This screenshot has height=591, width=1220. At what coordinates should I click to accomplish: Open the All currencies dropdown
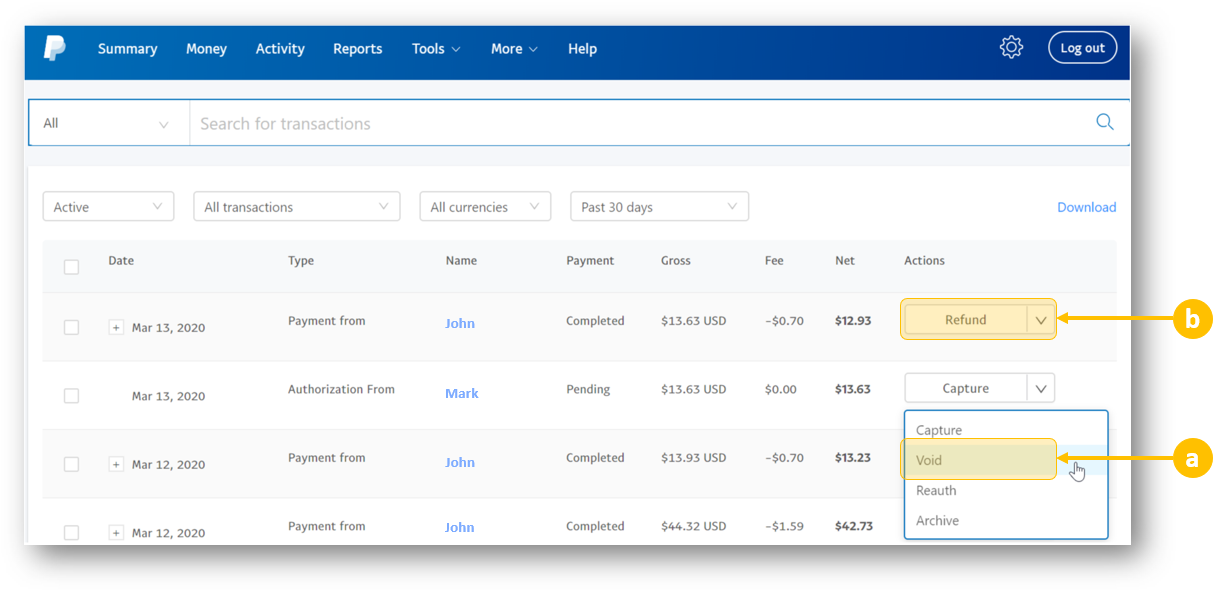(x=485, y=207)
